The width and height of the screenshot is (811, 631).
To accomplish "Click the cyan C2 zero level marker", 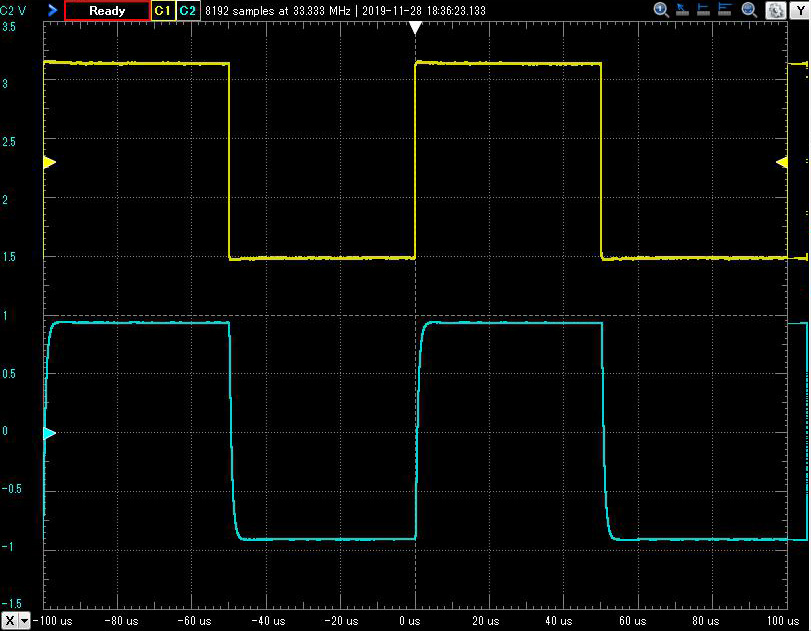I will 49,433.
